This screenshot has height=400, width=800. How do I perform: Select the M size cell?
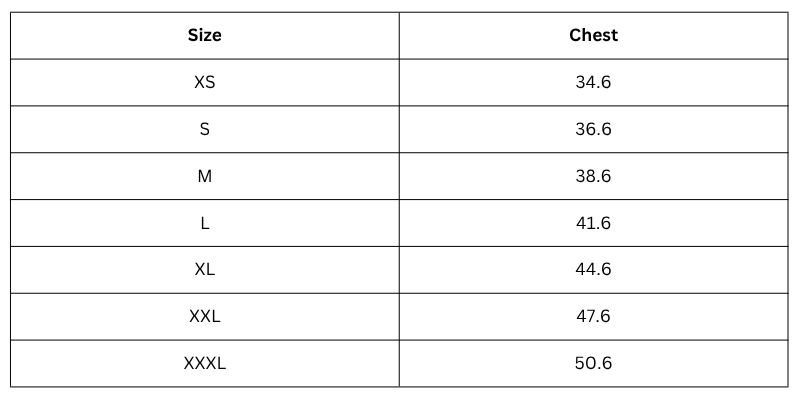pyautogui.click(x=205, y=176)
